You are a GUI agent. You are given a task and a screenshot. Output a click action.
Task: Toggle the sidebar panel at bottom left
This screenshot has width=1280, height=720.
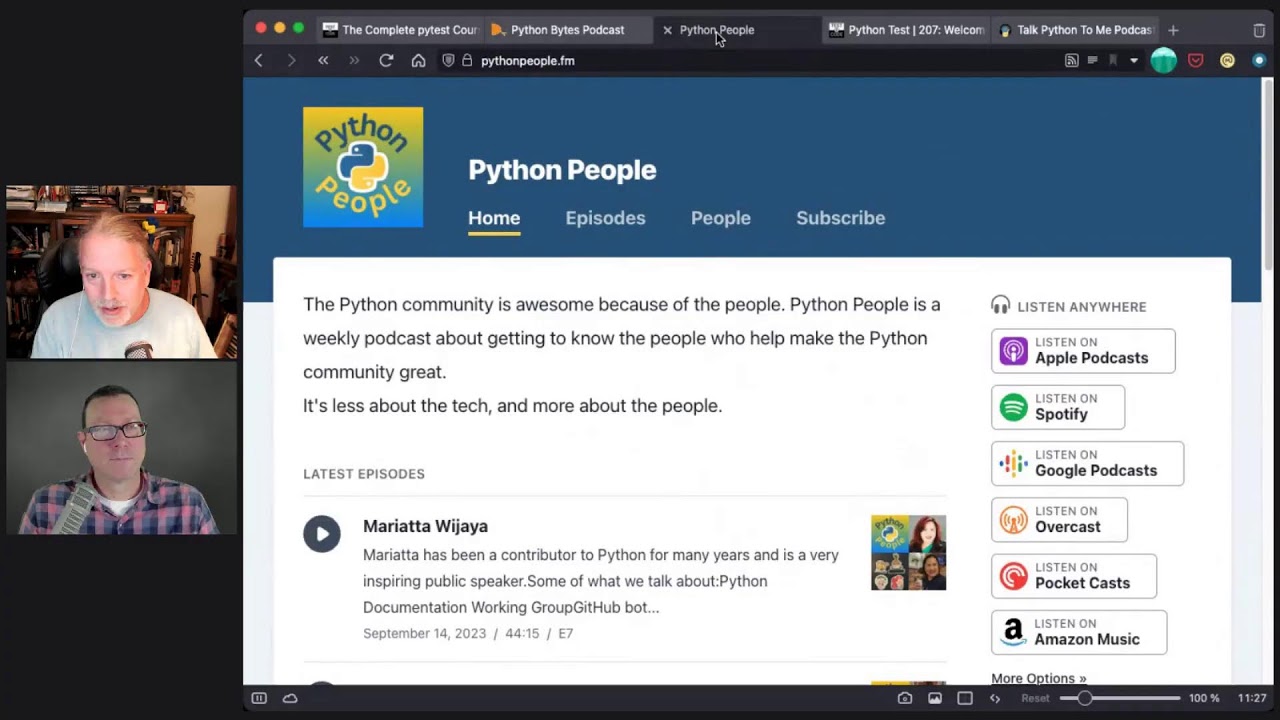pos(259,698)
